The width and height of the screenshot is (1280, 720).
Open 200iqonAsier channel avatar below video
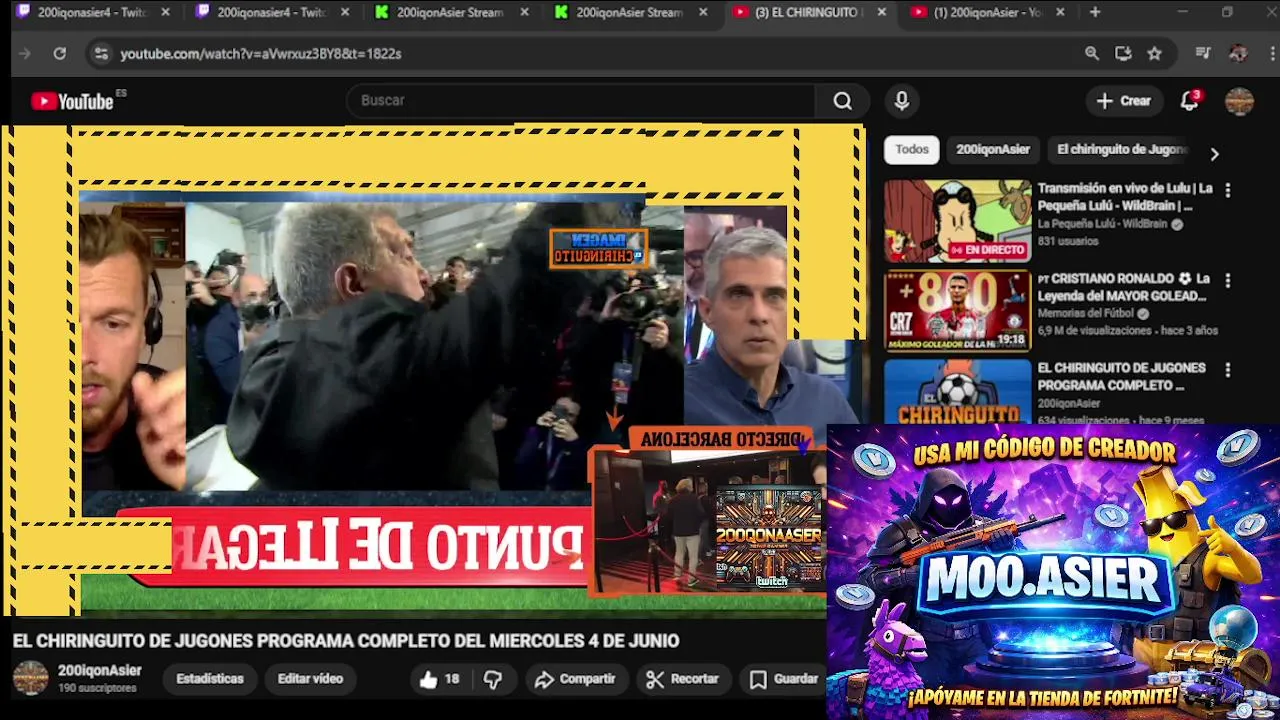(x=30, y=678)
